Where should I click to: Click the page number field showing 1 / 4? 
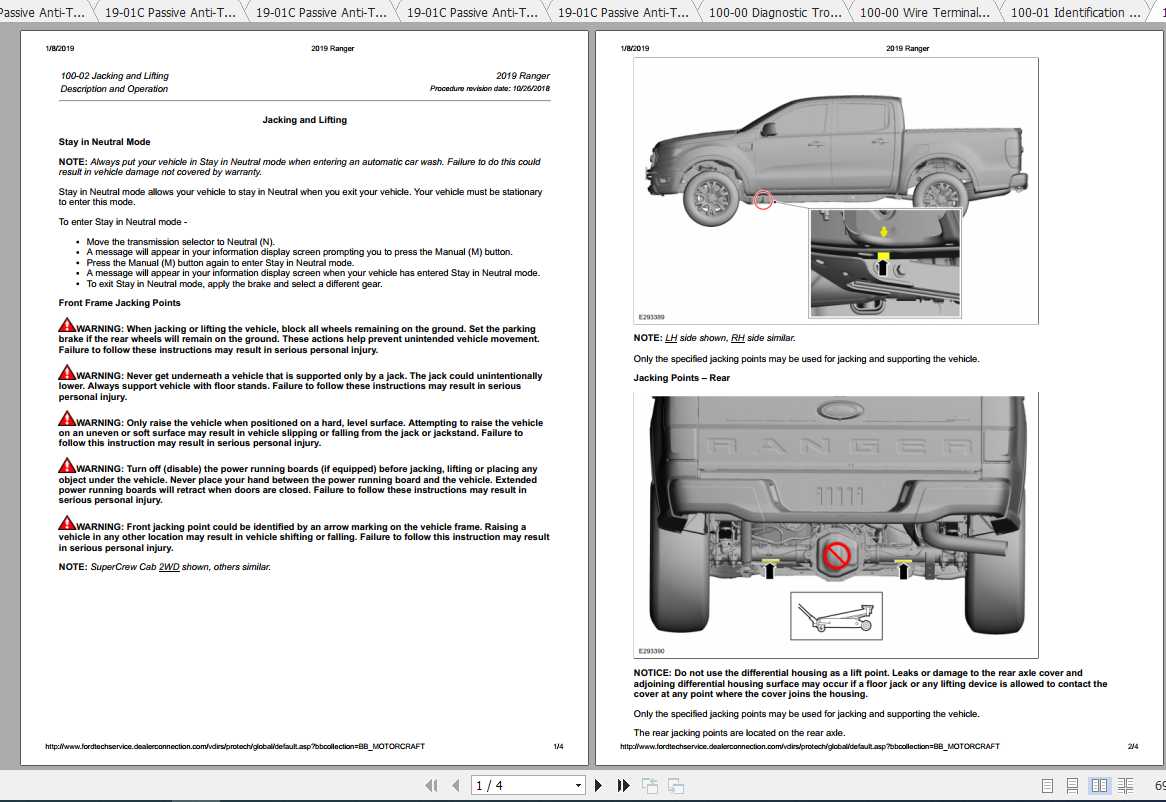click(x=520, y=786)
